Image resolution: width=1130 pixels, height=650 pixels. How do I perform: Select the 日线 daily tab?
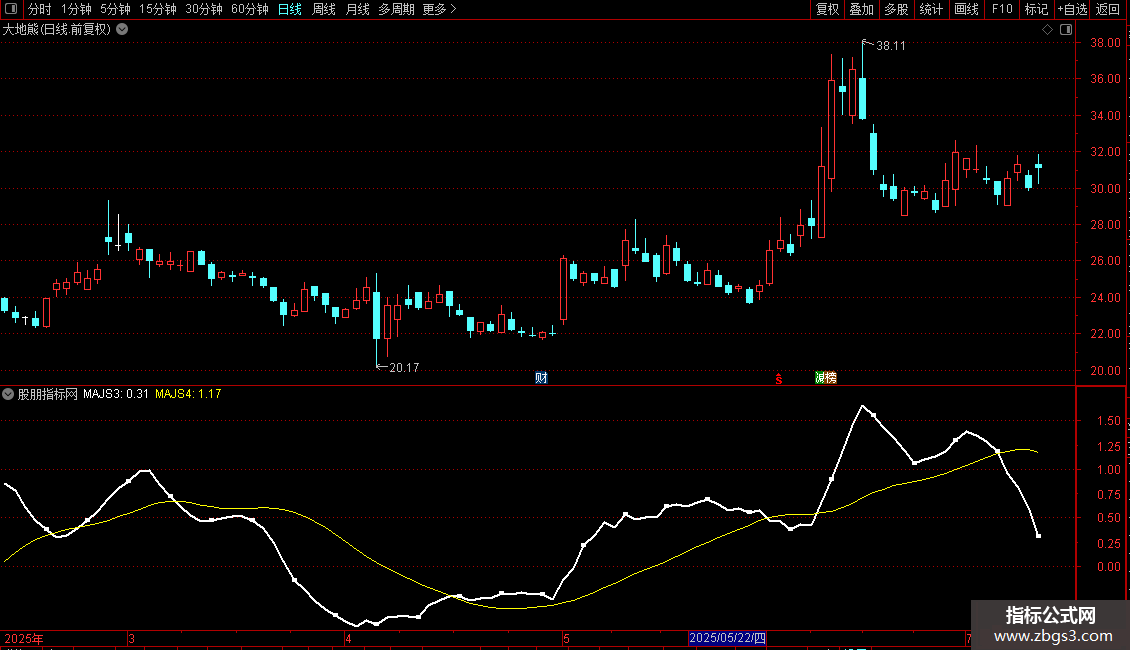[290, 9]
